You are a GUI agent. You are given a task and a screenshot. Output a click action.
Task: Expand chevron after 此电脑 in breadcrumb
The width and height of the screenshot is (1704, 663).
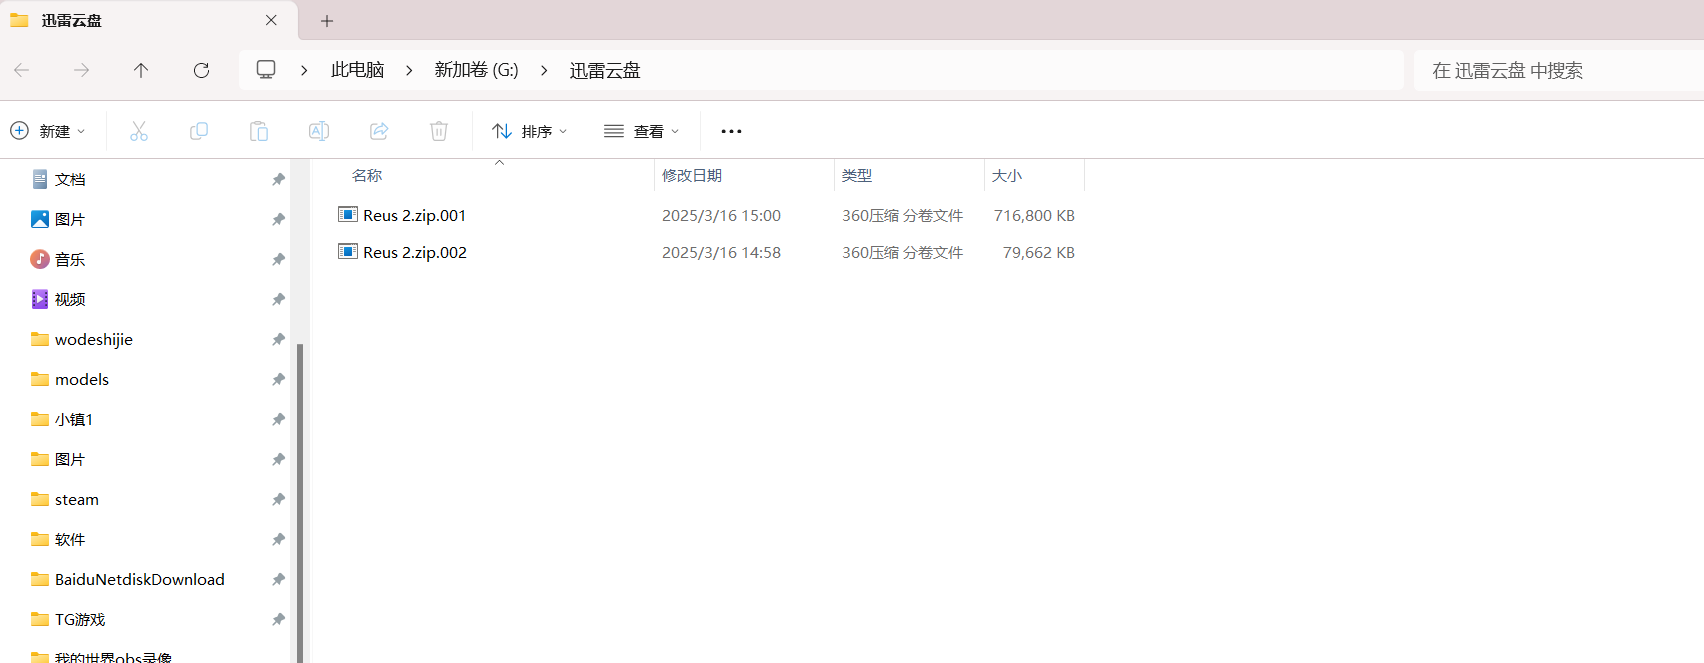[x=409, y=70]
